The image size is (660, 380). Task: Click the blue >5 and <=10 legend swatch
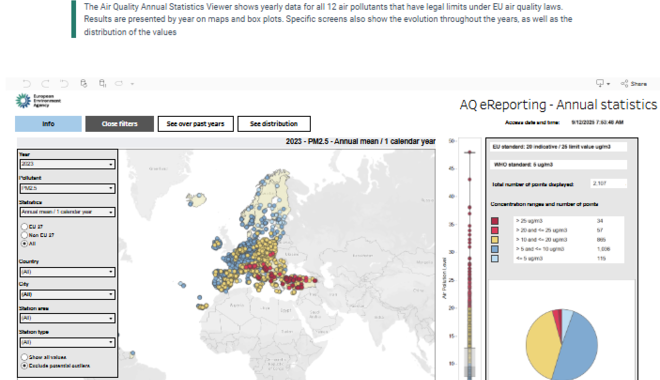point(495,249)
